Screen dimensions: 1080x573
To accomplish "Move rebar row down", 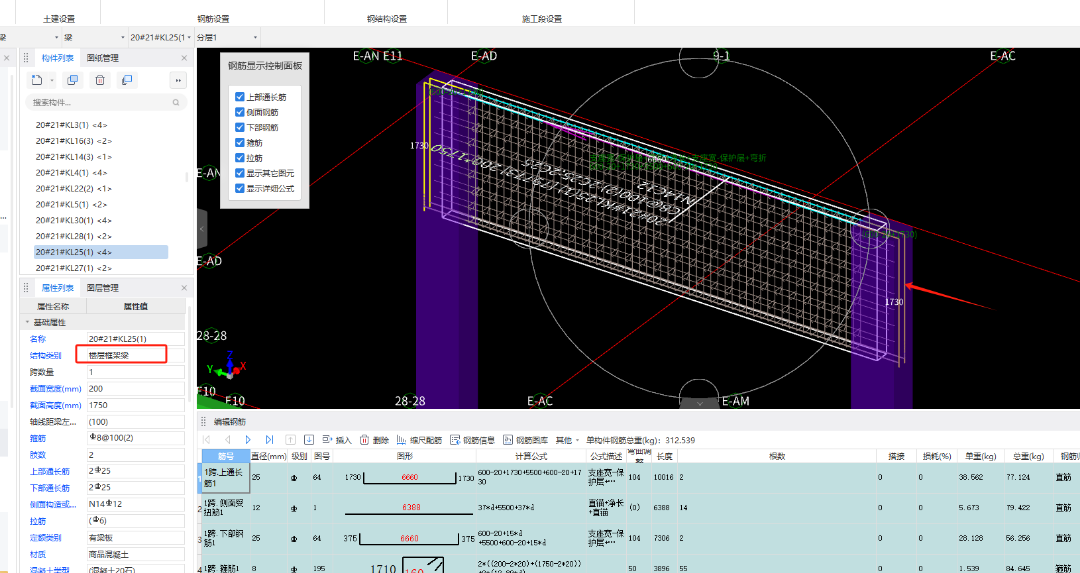I will [x=309, y=439].
